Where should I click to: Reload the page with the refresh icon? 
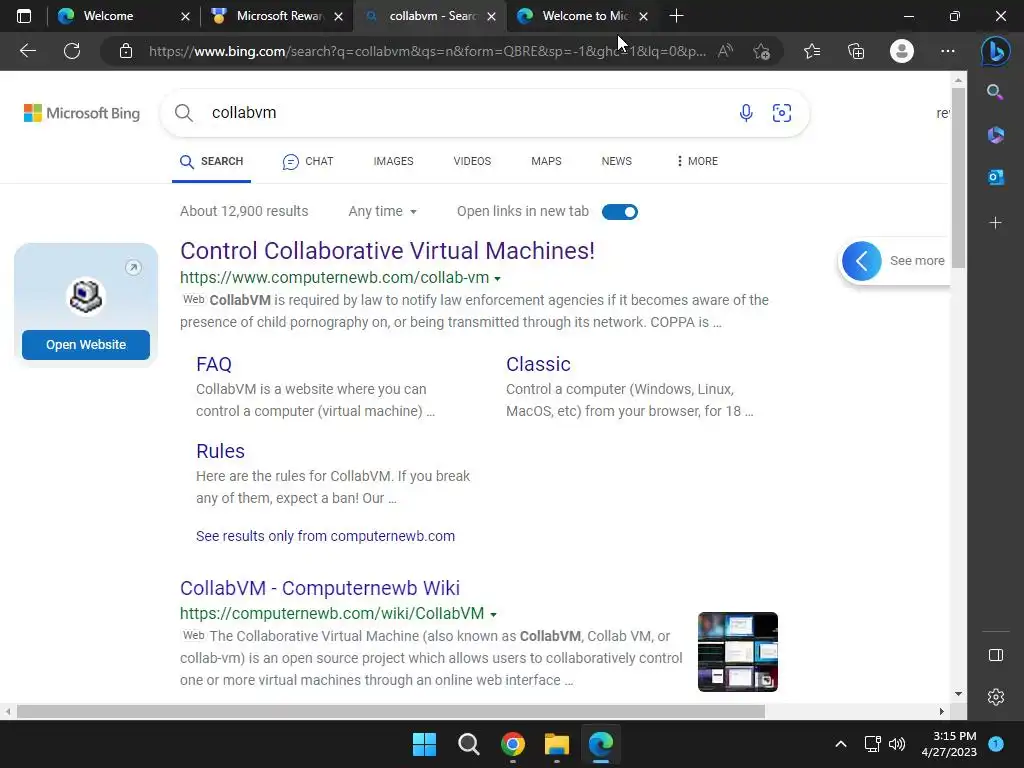pos(72,51)
